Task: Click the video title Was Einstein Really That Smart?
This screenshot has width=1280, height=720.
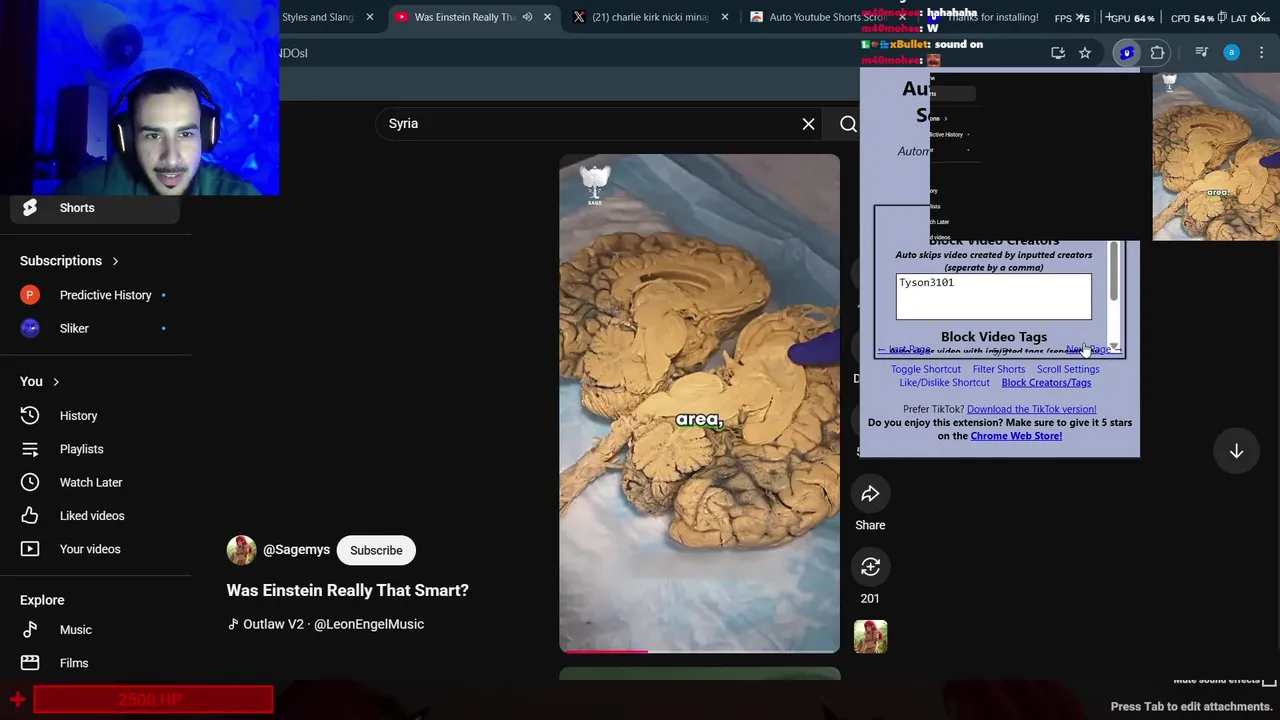Action: (x=347, y=590)
